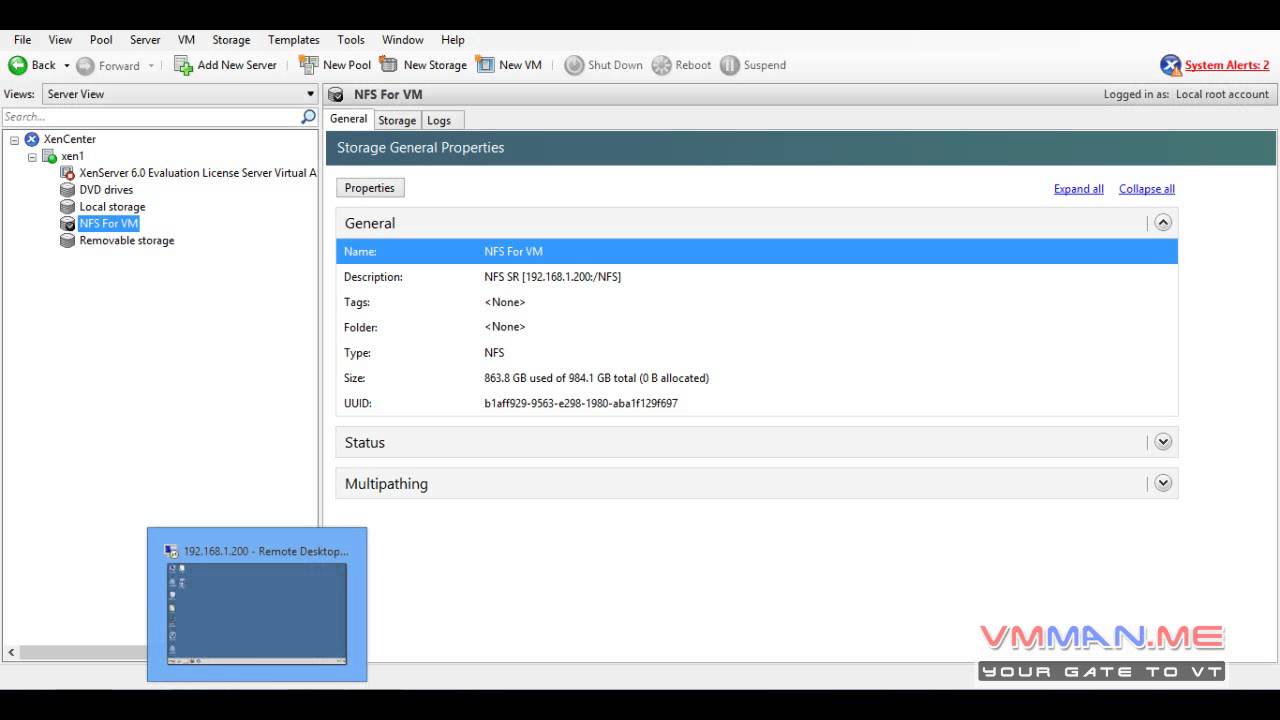Open the View menu

point(60,40)
